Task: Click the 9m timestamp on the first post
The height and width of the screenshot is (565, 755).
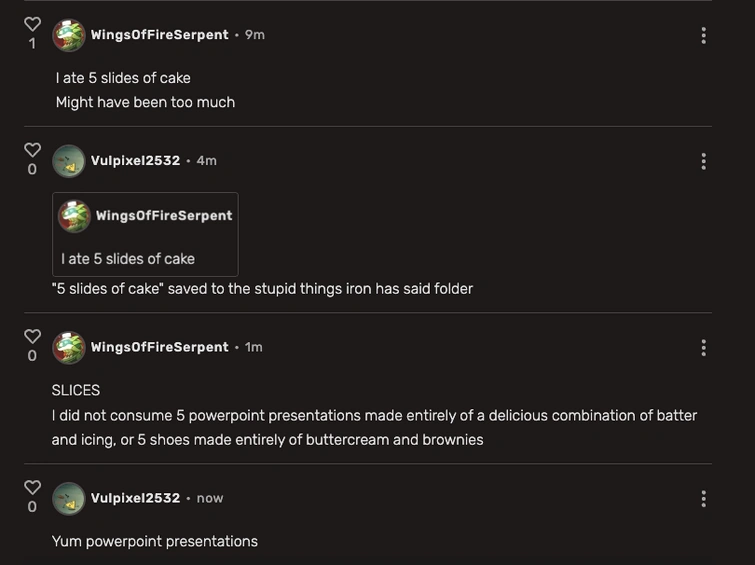Action: 255,35
